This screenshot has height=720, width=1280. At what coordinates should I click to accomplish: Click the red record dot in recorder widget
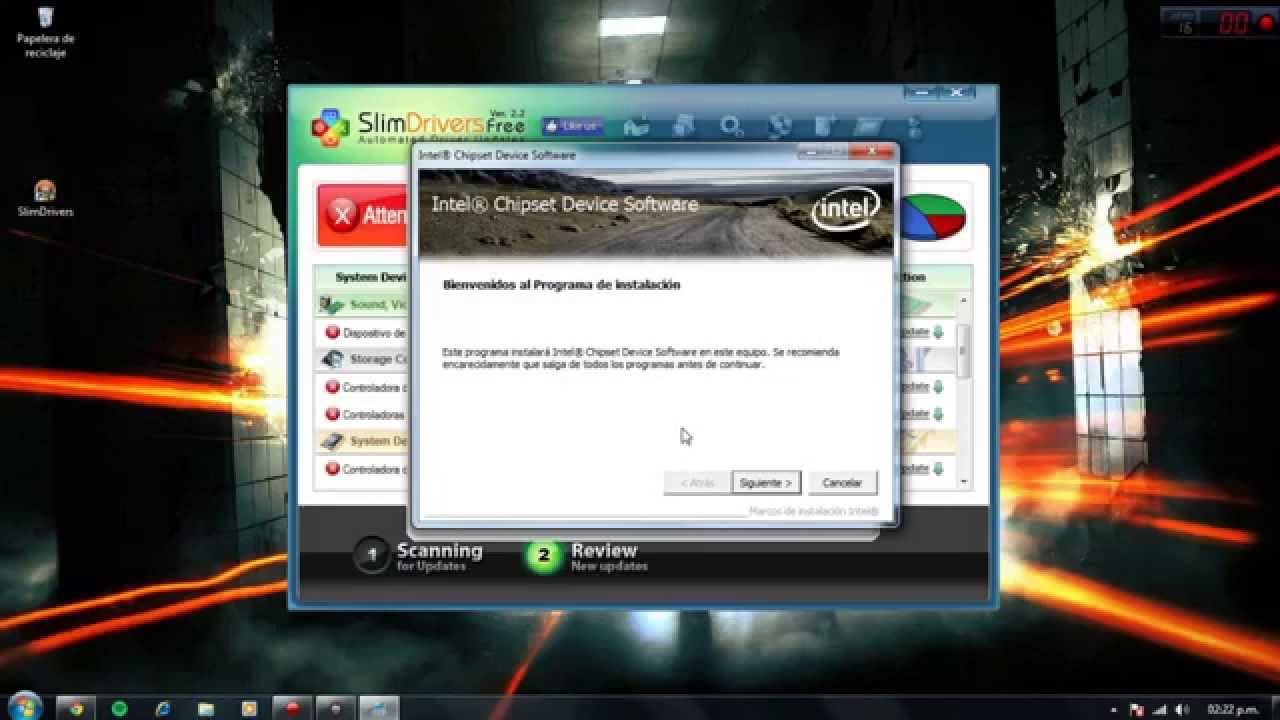coord(1266,24)
